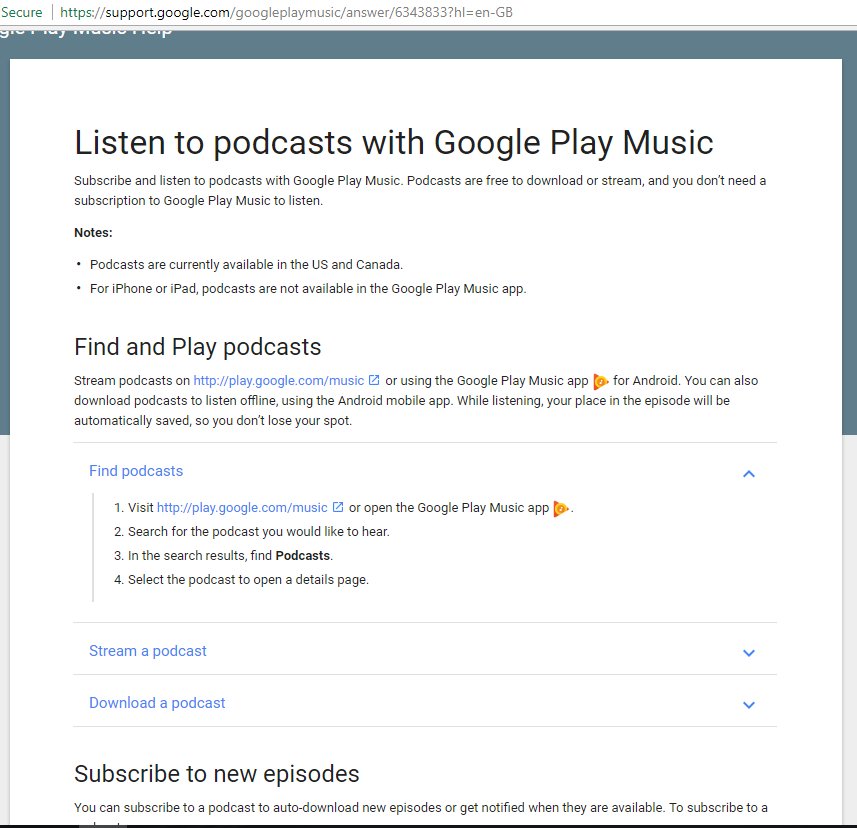
Task: Click step 4 'Select the podcast to open a details page.'
Action: 248,580
